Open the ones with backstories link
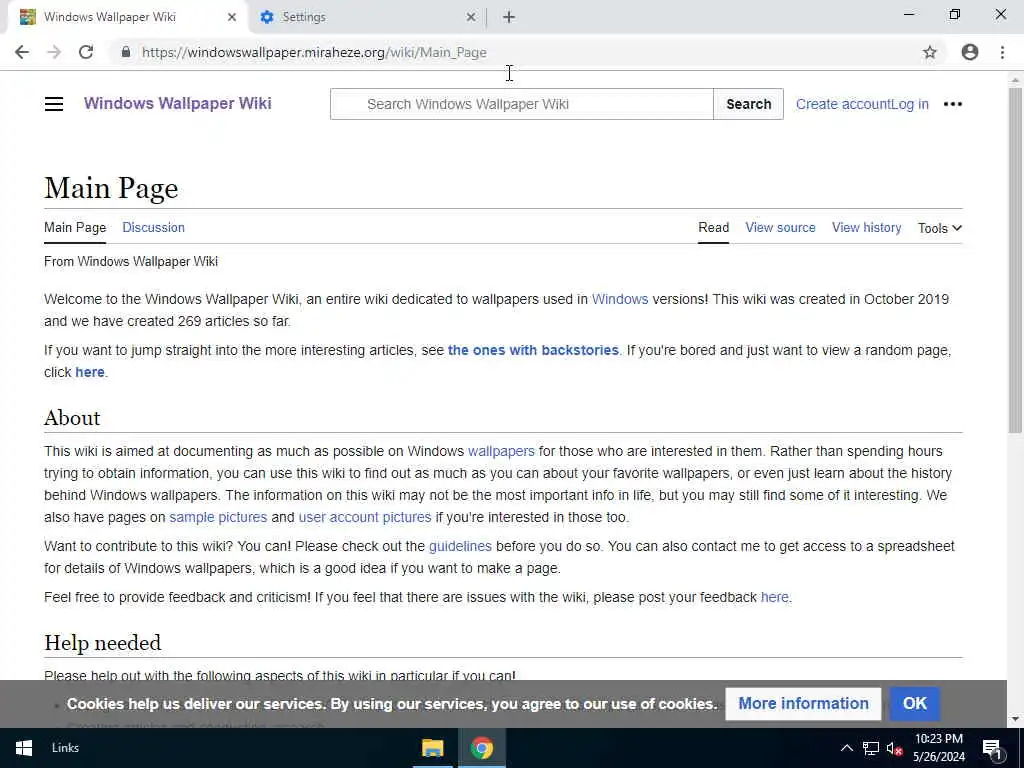The image size is (1024, 768). pos(533,350)
